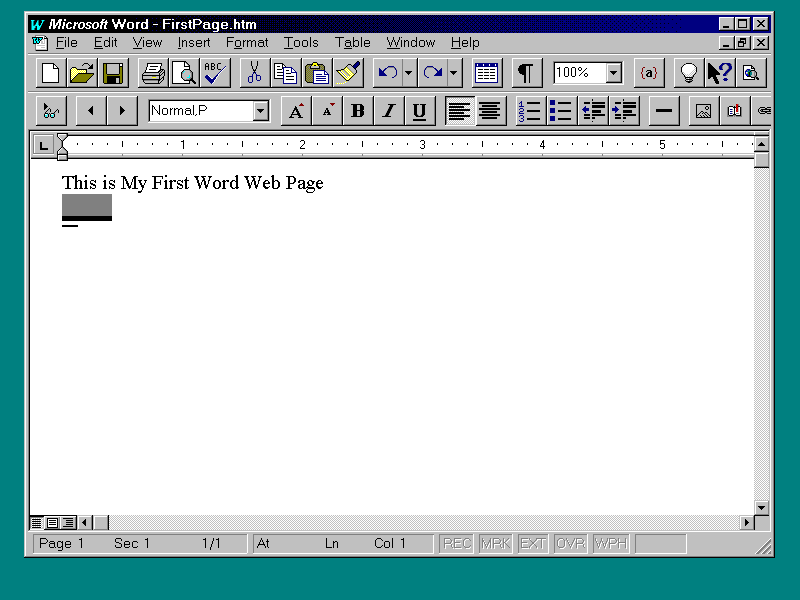
Task: Click the OVR indicator in the status bar
Action: coord(570,544)
